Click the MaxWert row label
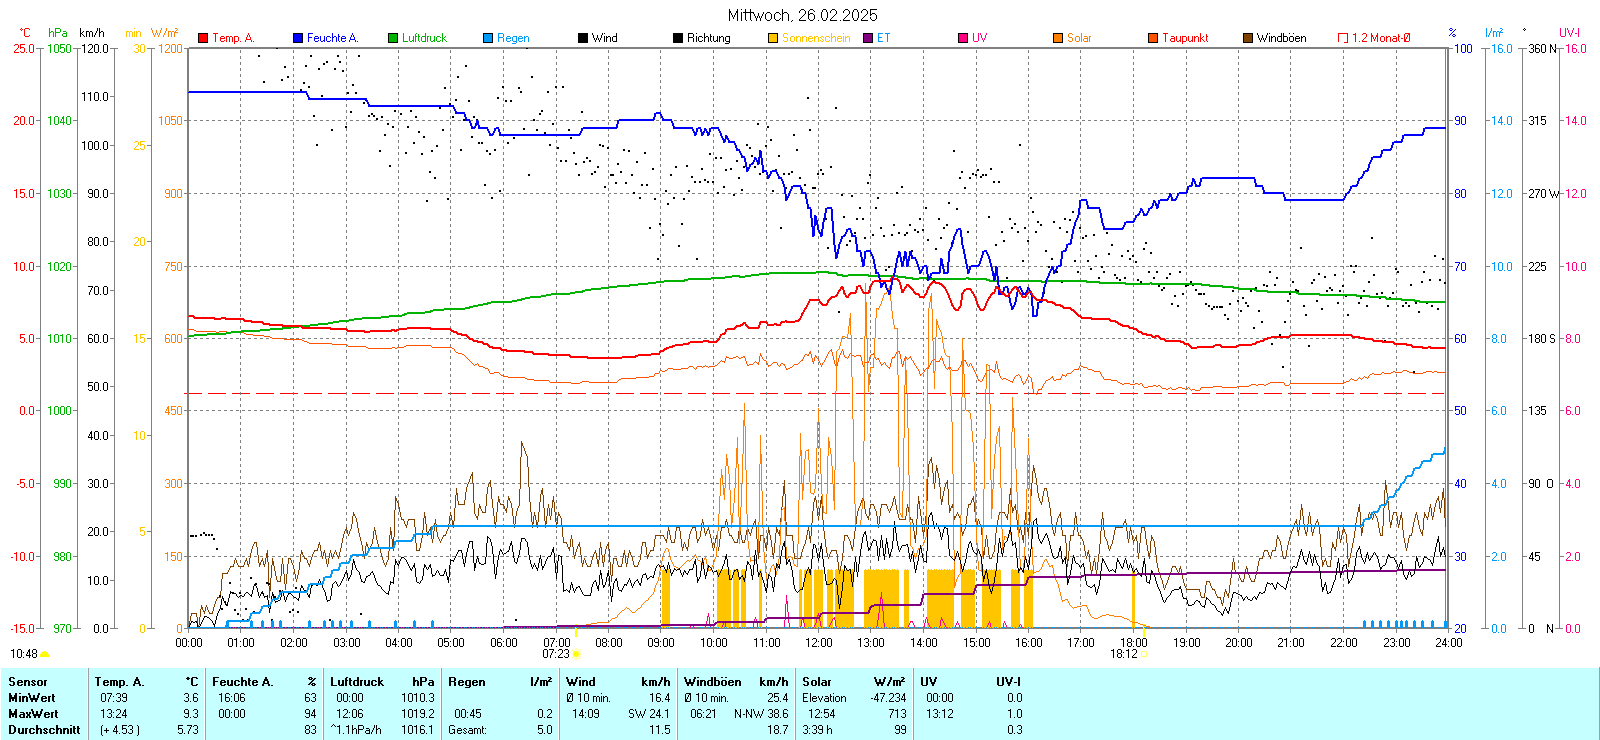1600x740 pixels. 33,714
